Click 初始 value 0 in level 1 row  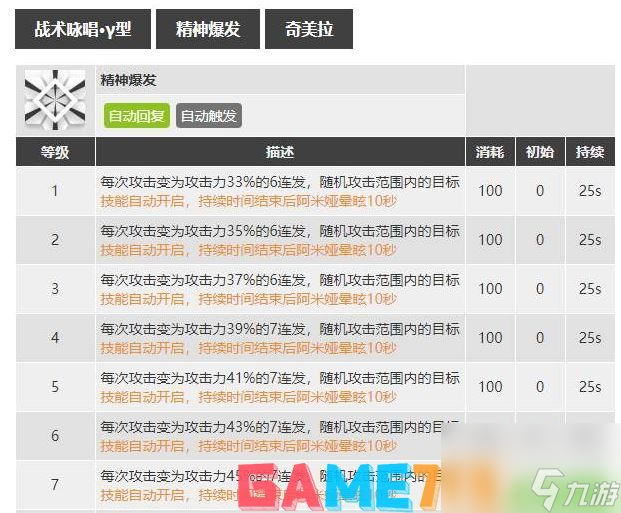pyautogui.click(x=540, y=191)
